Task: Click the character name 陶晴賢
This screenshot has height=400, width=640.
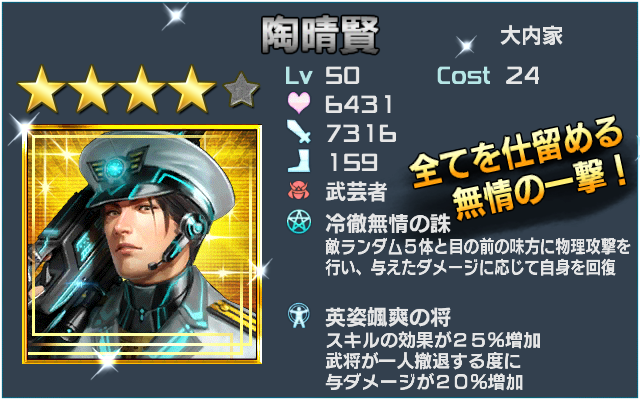Action: click(x=320, y=36)
